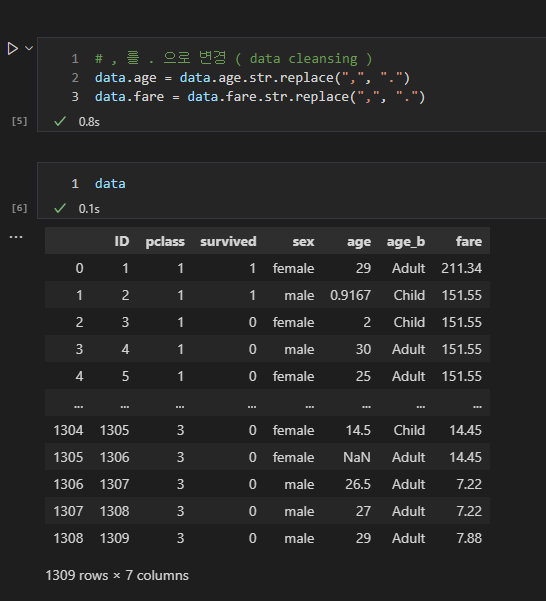Viewport: 546px width, 601px height.
Task: Click code line data.fare replace statement
Action: click(260, 97)
